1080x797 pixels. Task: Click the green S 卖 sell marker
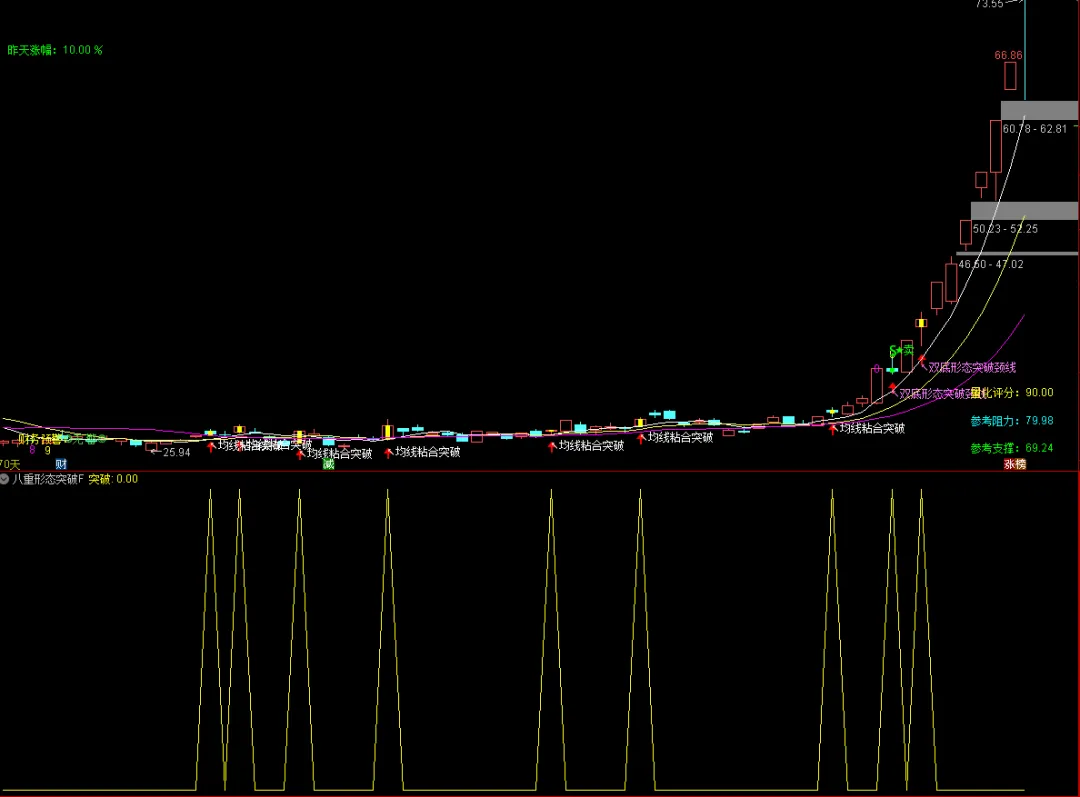[901, 351]
